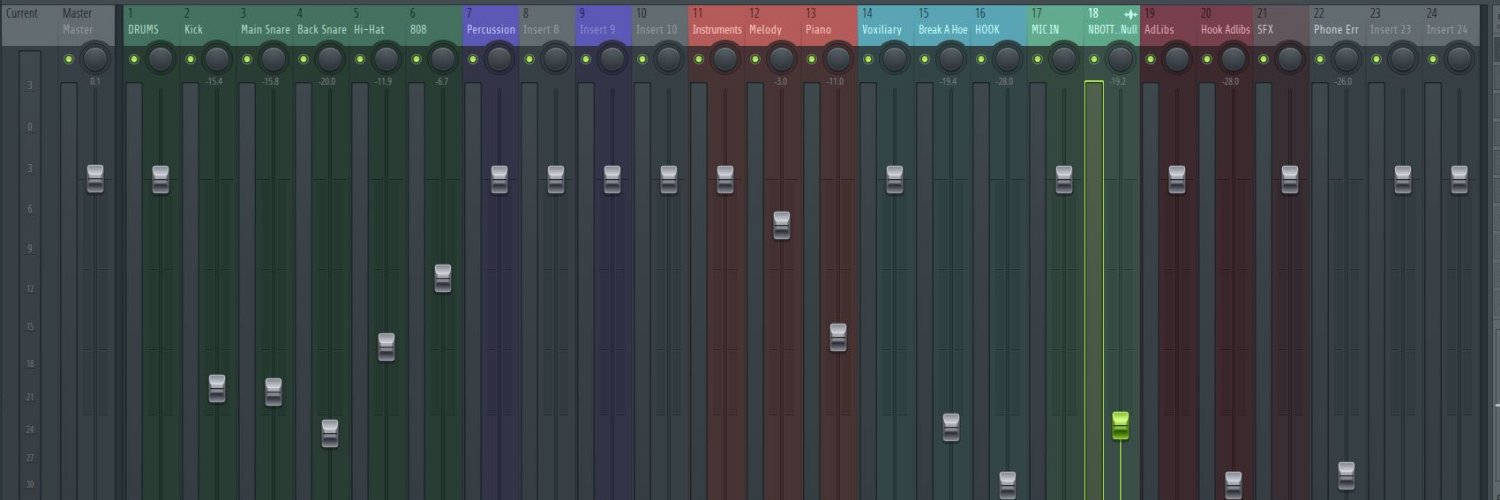Screen dimensions: 1500x500
Task: Click the Hi-Hat volume fader
Action: (x=386, y=347)
